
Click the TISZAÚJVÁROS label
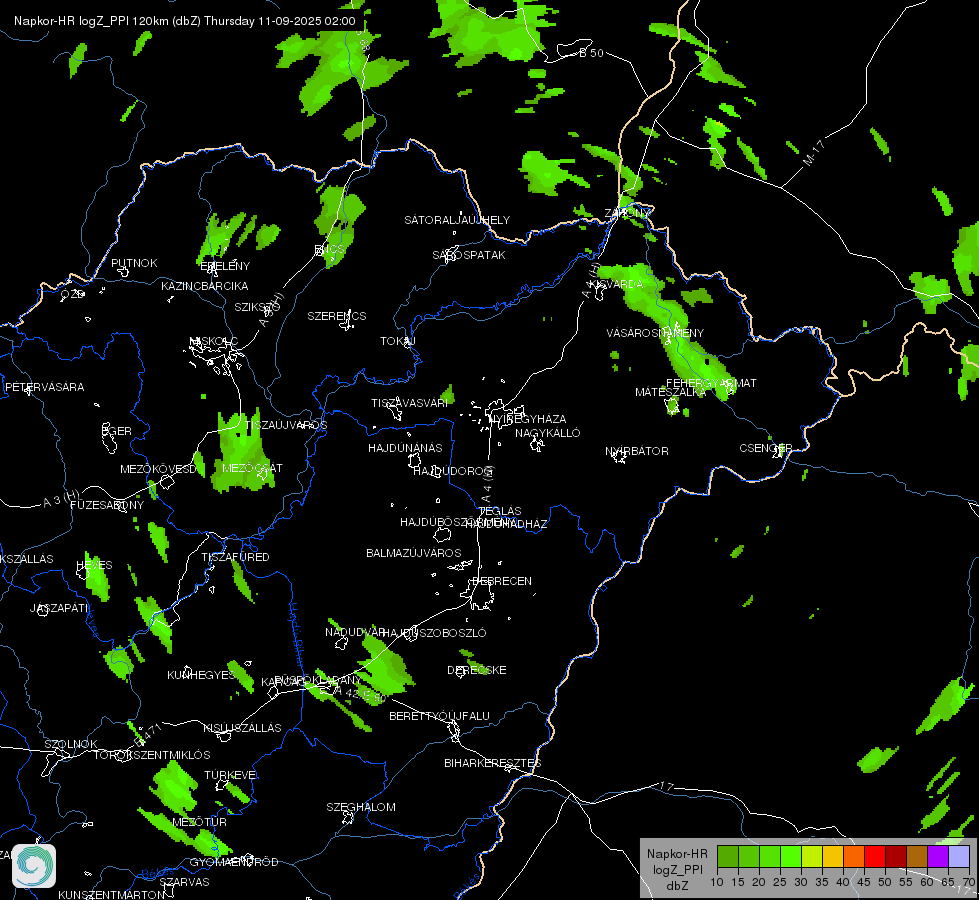click(x=286, y=425)
